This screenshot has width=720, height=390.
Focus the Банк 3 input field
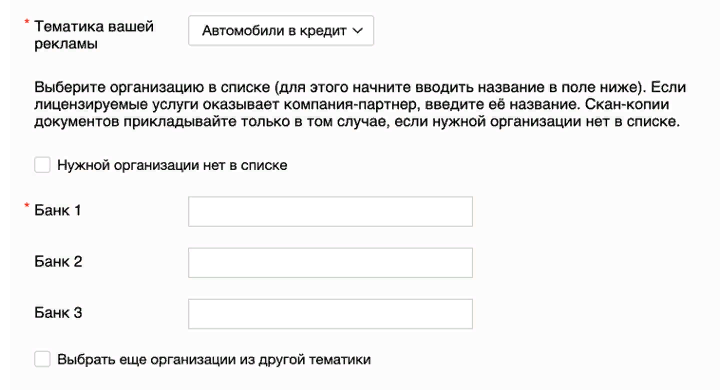330,314
